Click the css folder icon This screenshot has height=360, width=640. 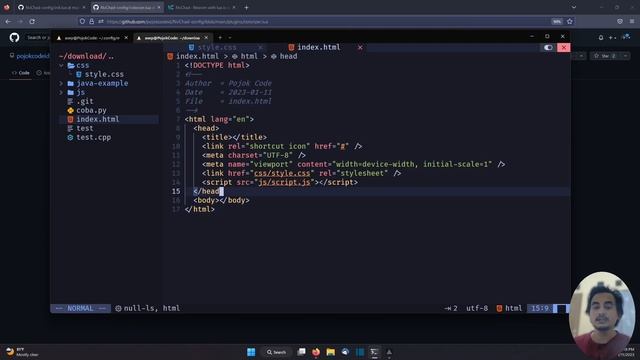coord(71,65)
